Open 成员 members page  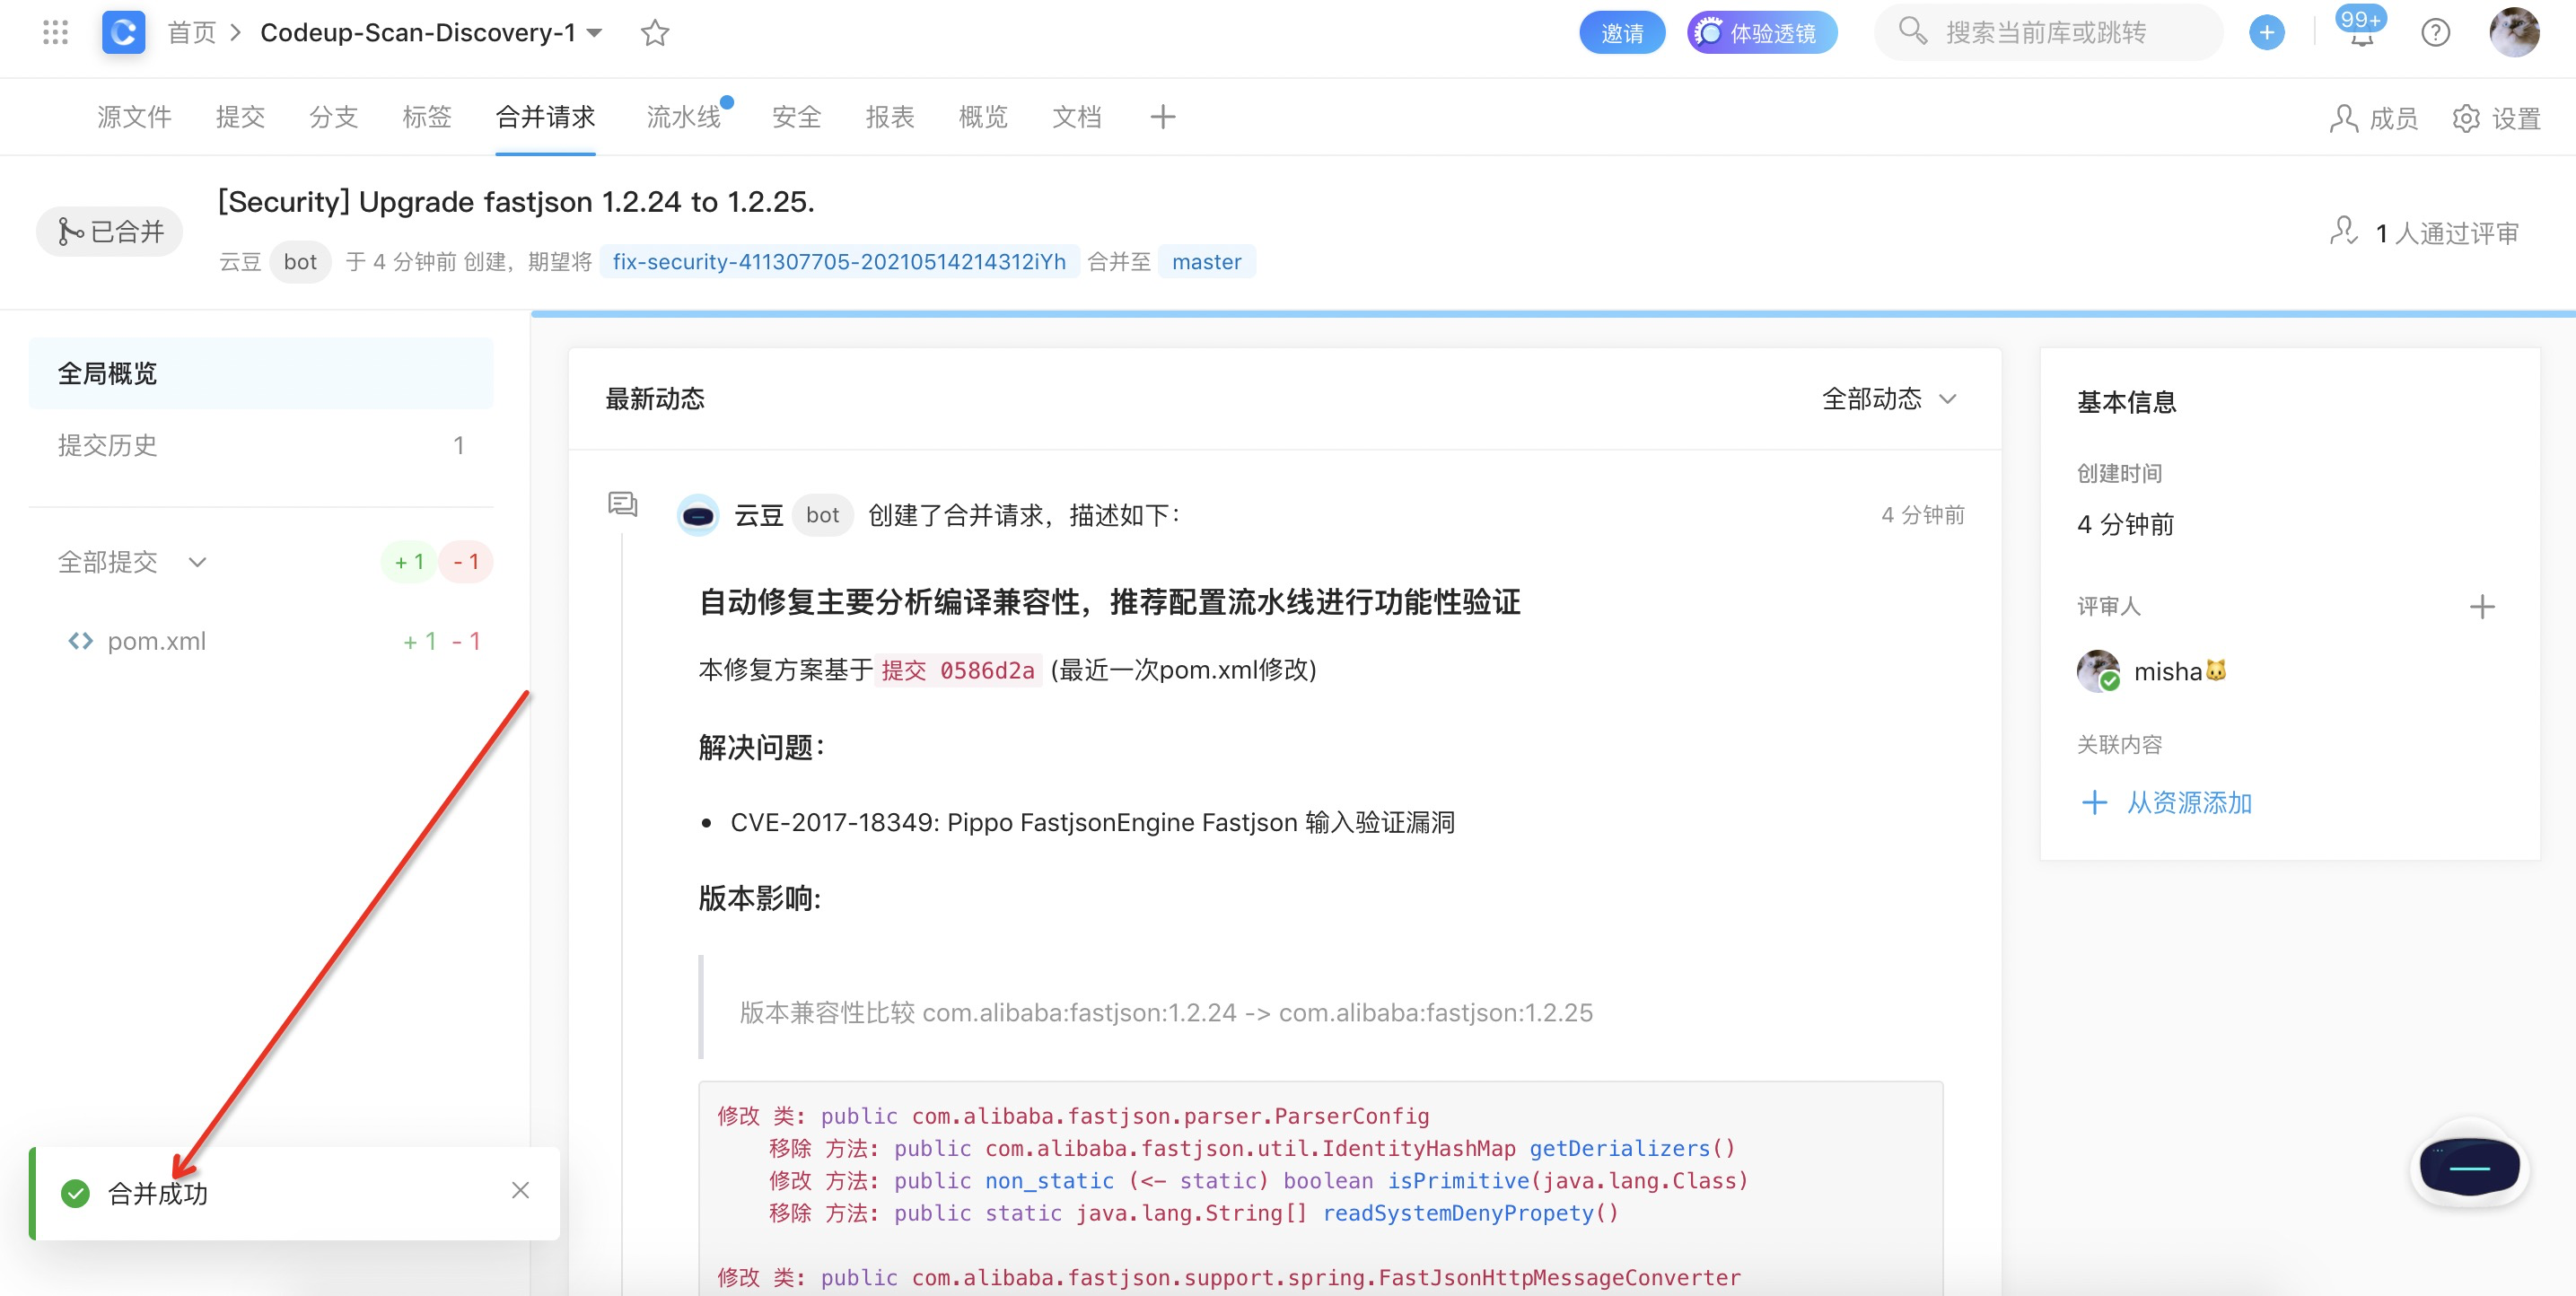tap(2373, 119)
